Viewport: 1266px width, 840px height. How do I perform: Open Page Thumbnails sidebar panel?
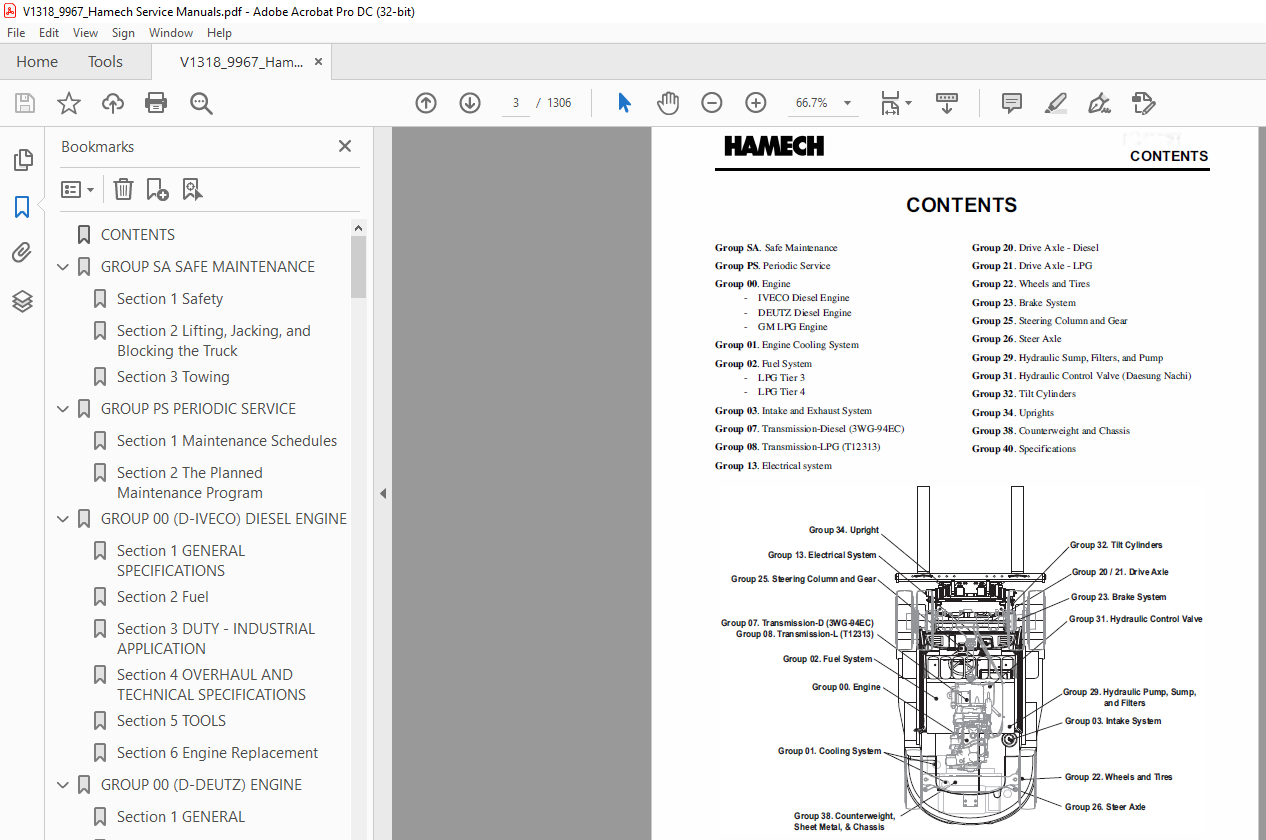pos(22,160)
